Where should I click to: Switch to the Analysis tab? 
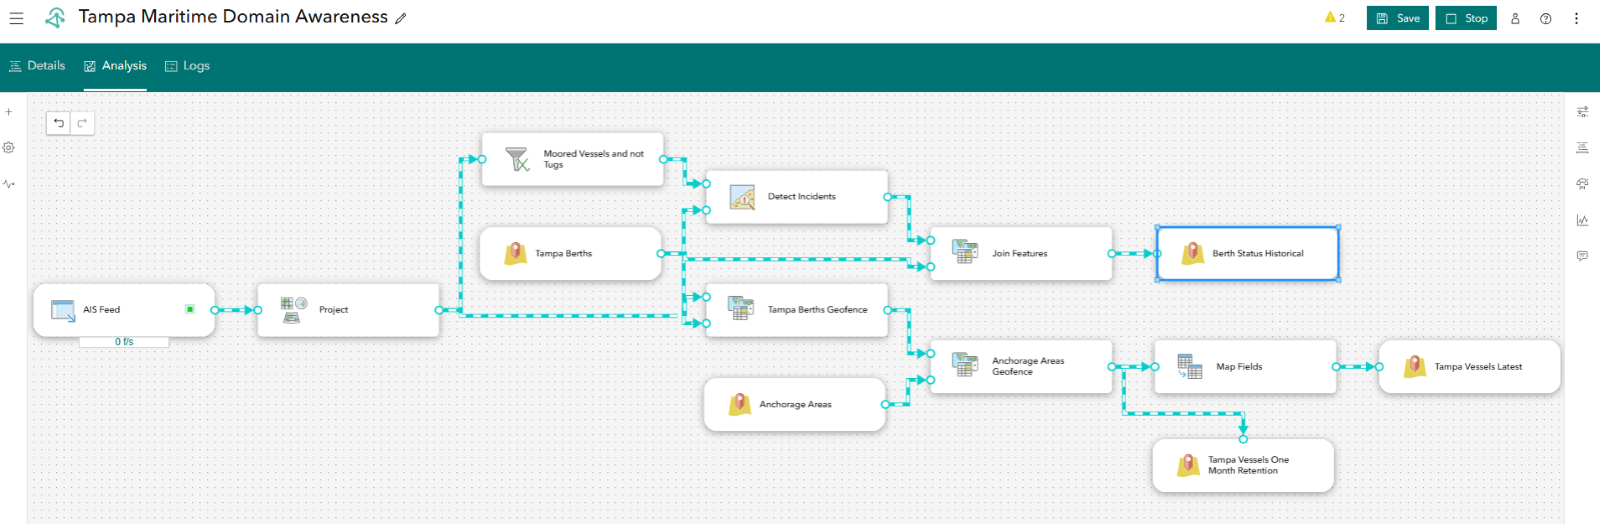[x=115, y=66]
